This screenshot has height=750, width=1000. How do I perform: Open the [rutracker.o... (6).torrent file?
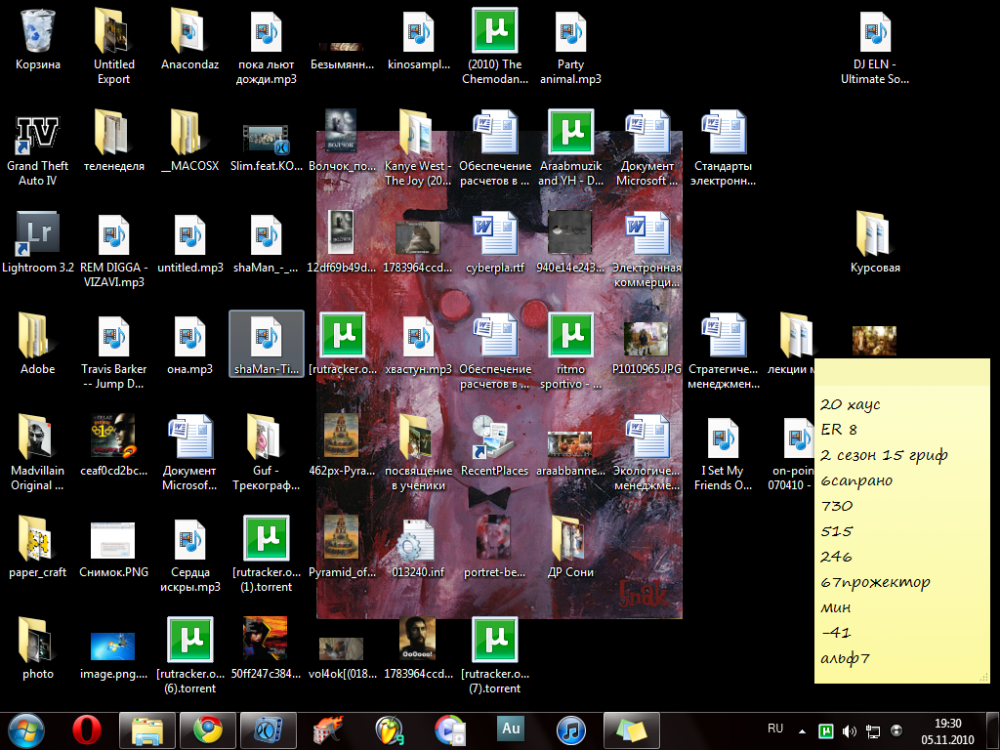(189, 656)
